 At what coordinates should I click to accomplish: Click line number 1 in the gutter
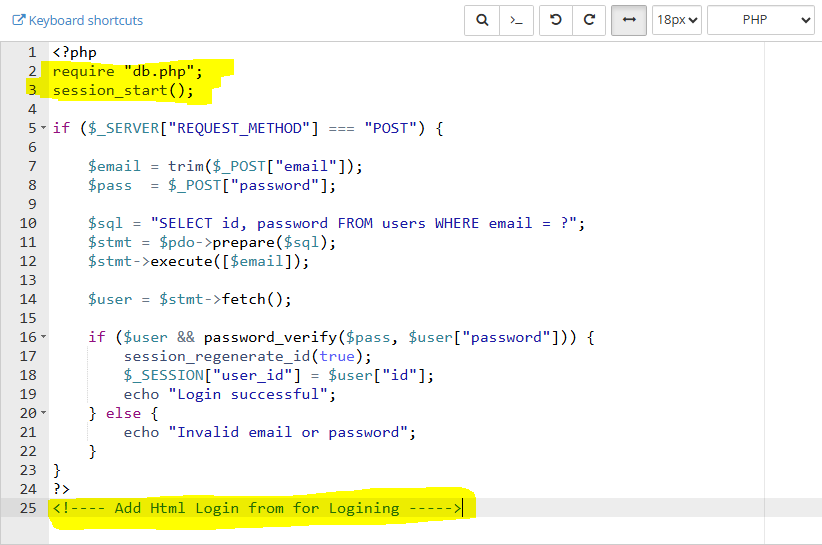coord(31,52)
